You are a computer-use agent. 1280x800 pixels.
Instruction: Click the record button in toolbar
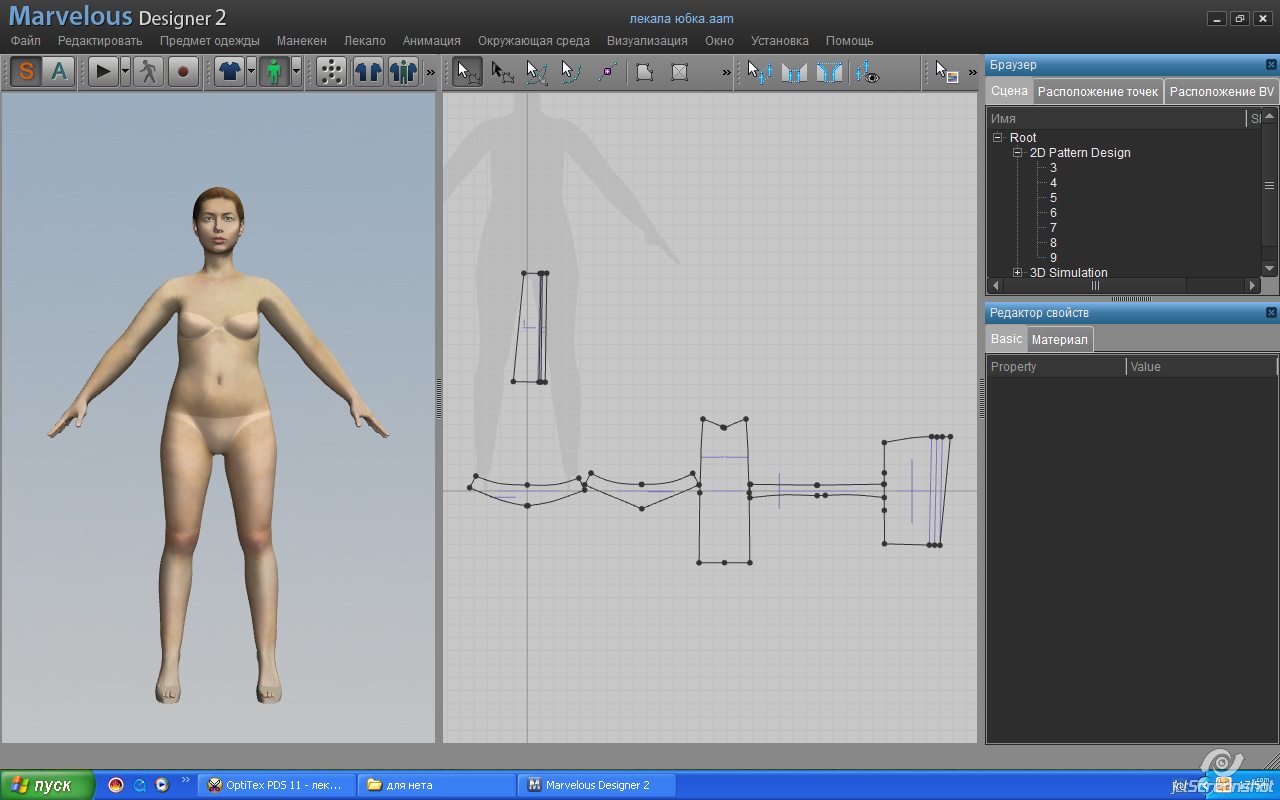tap(182, 71)
